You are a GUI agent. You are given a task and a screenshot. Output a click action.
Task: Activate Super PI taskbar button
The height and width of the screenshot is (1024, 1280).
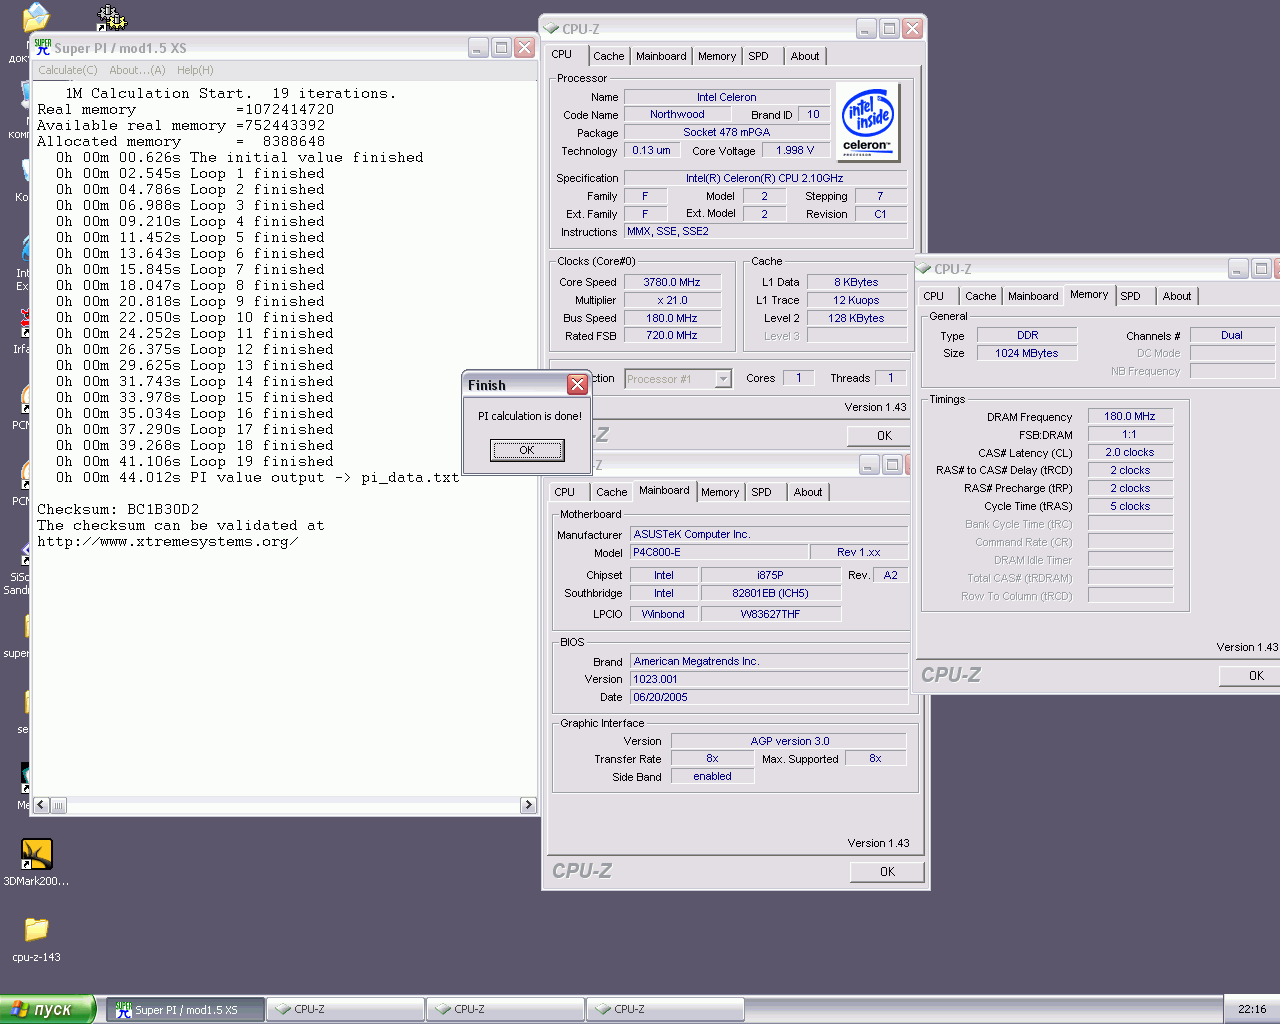coord(186,1010)
